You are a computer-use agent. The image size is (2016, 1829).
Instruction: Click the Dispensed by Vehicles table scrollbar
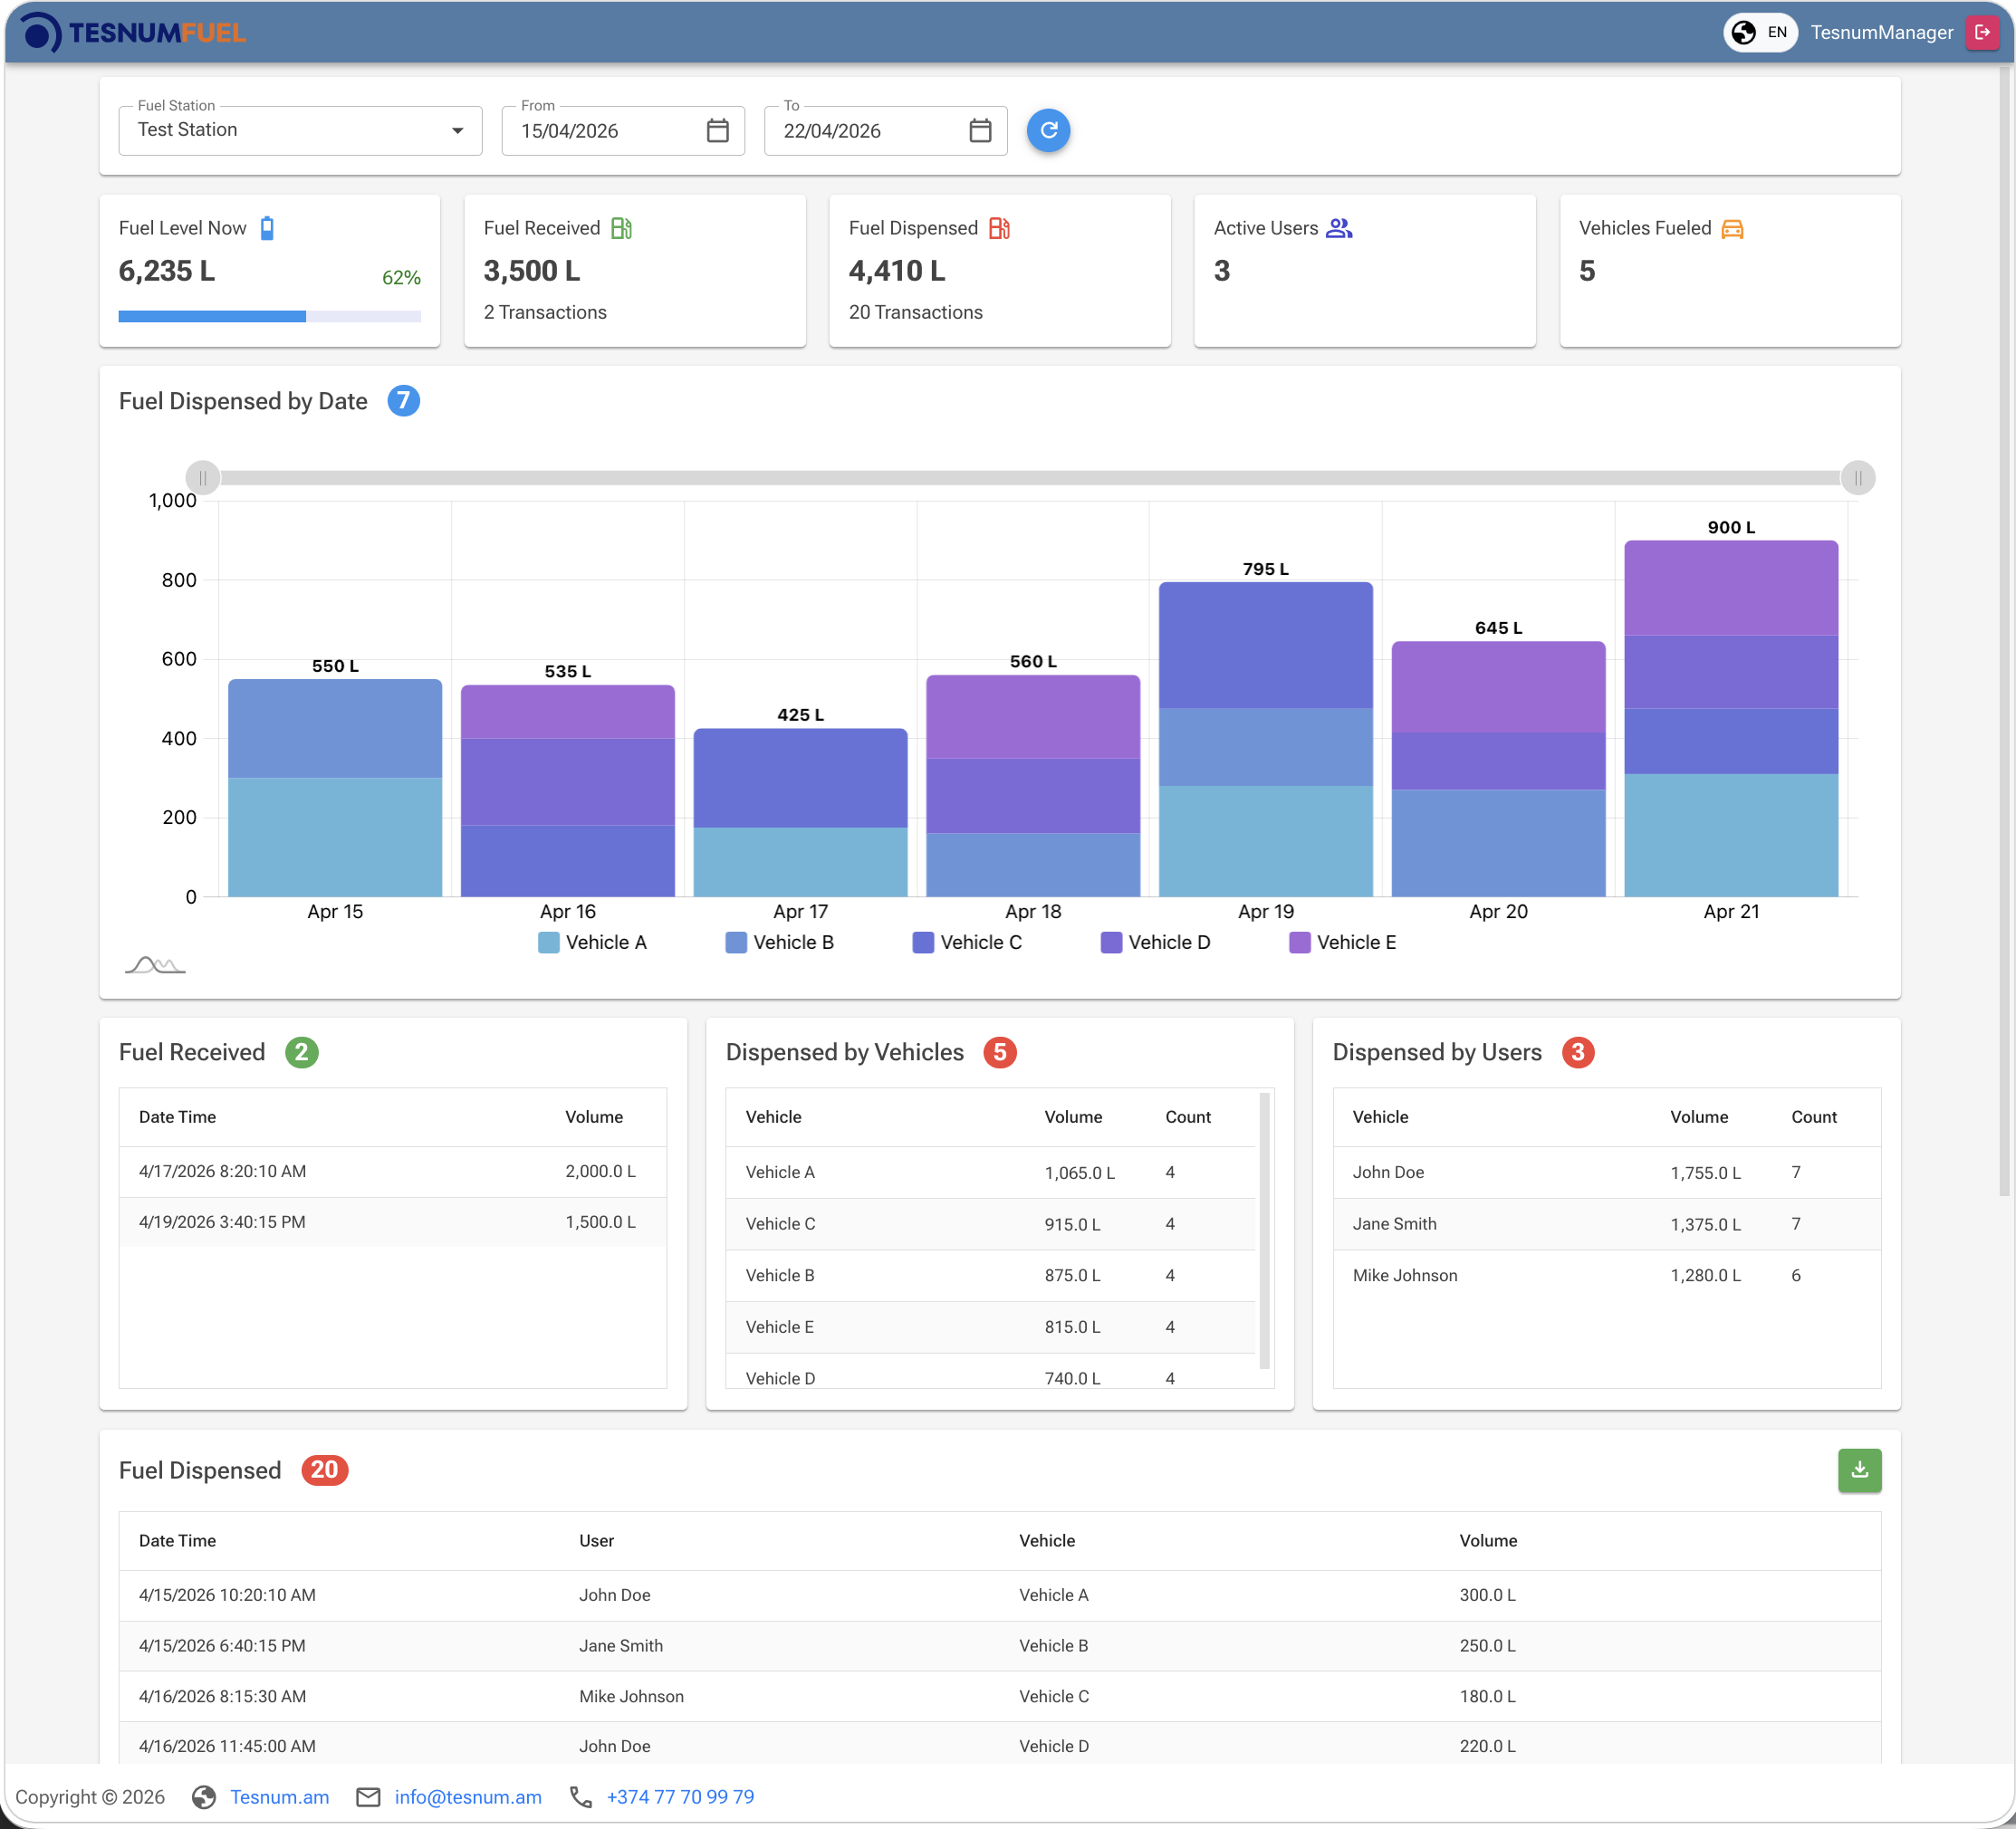[1264, 1231]
